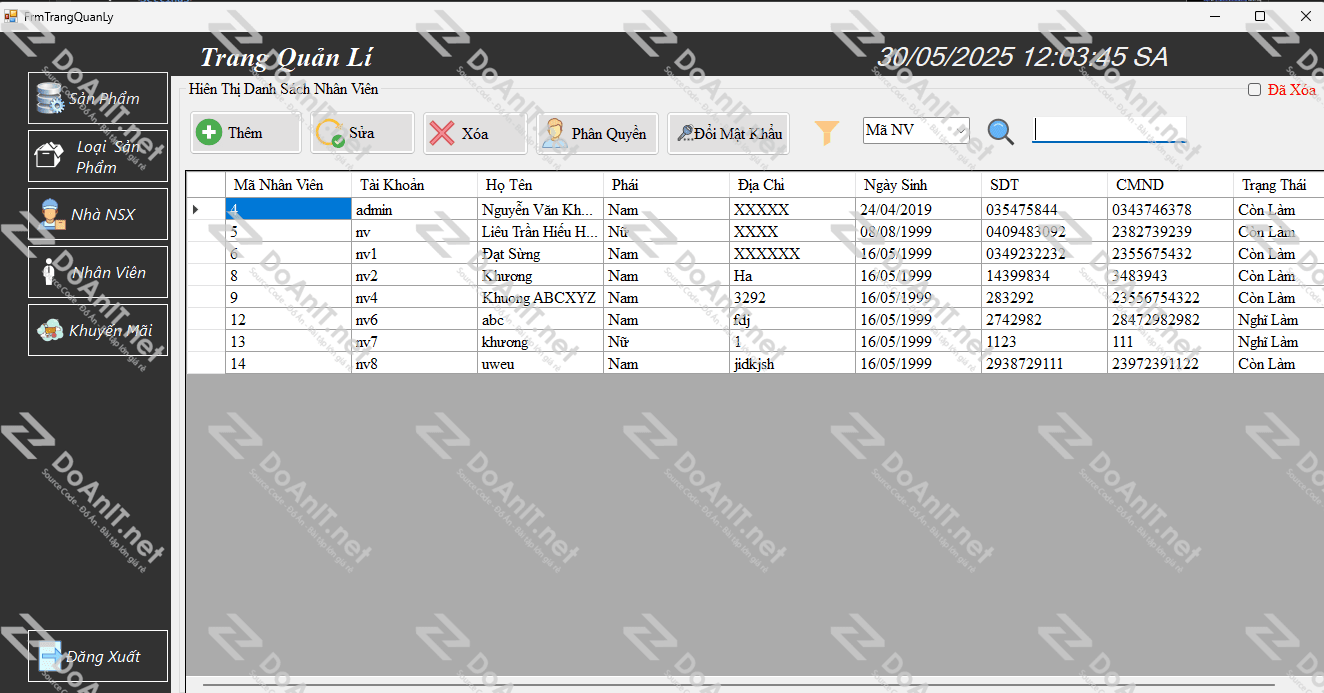Viewport: 1324px width, 693px height.
Task: Click the Đổi Mật Khẩu button
Action: click(728, 133)
